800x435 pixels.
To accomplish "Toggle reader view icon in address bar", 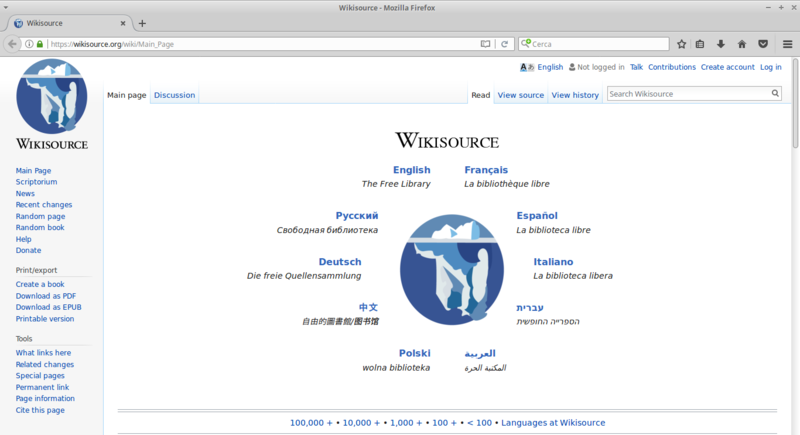I will pyautogui.click(x=485, y=44).
